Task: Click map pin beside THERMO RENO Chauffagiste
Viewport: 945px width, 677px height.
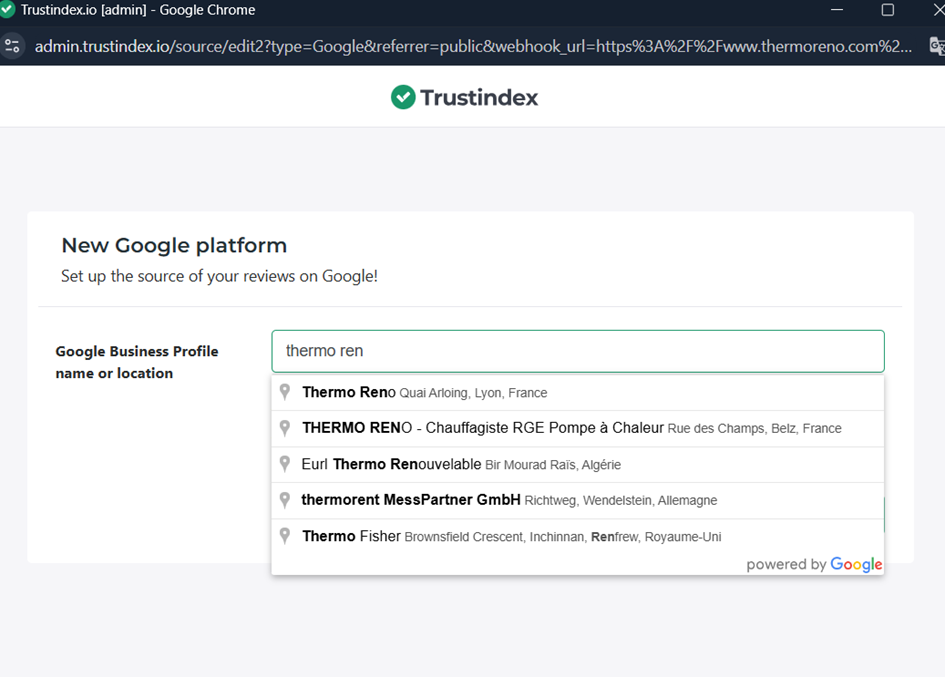Action: coord(285,428)
